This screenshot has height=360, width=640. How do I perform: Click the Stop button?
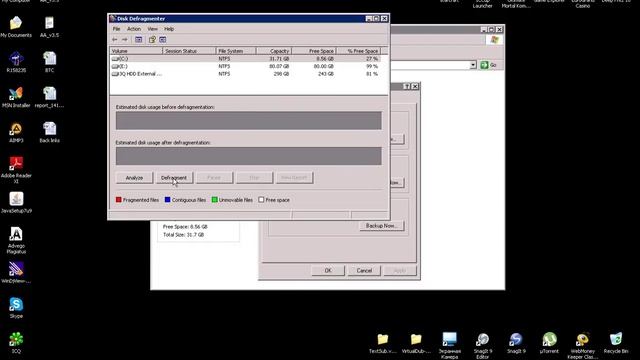[254, 178]
